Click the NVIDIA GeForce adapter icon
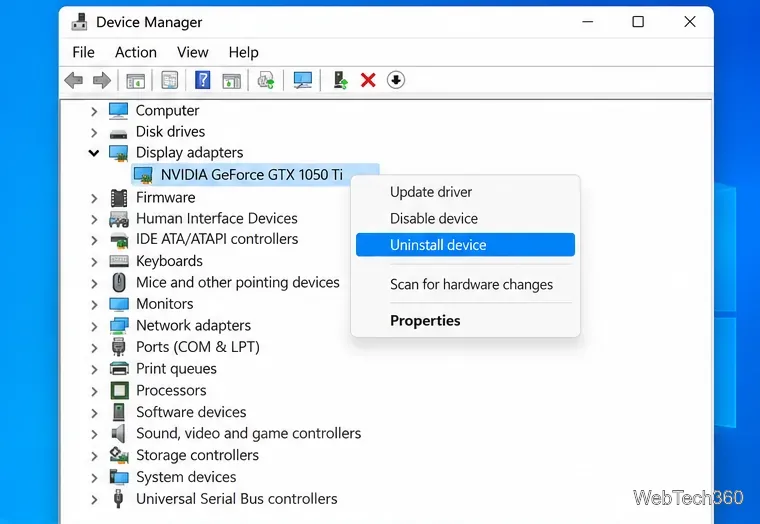 (143, 175)
